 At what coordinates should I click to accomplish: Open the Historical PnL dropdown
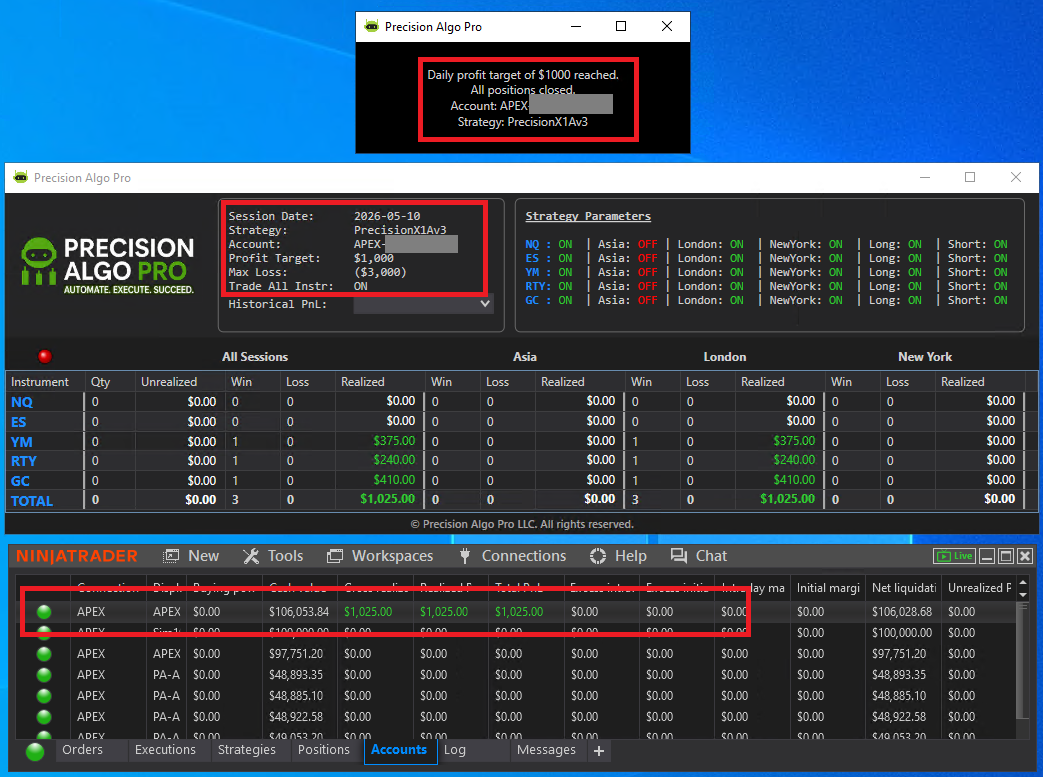click(x=423, y=304)
